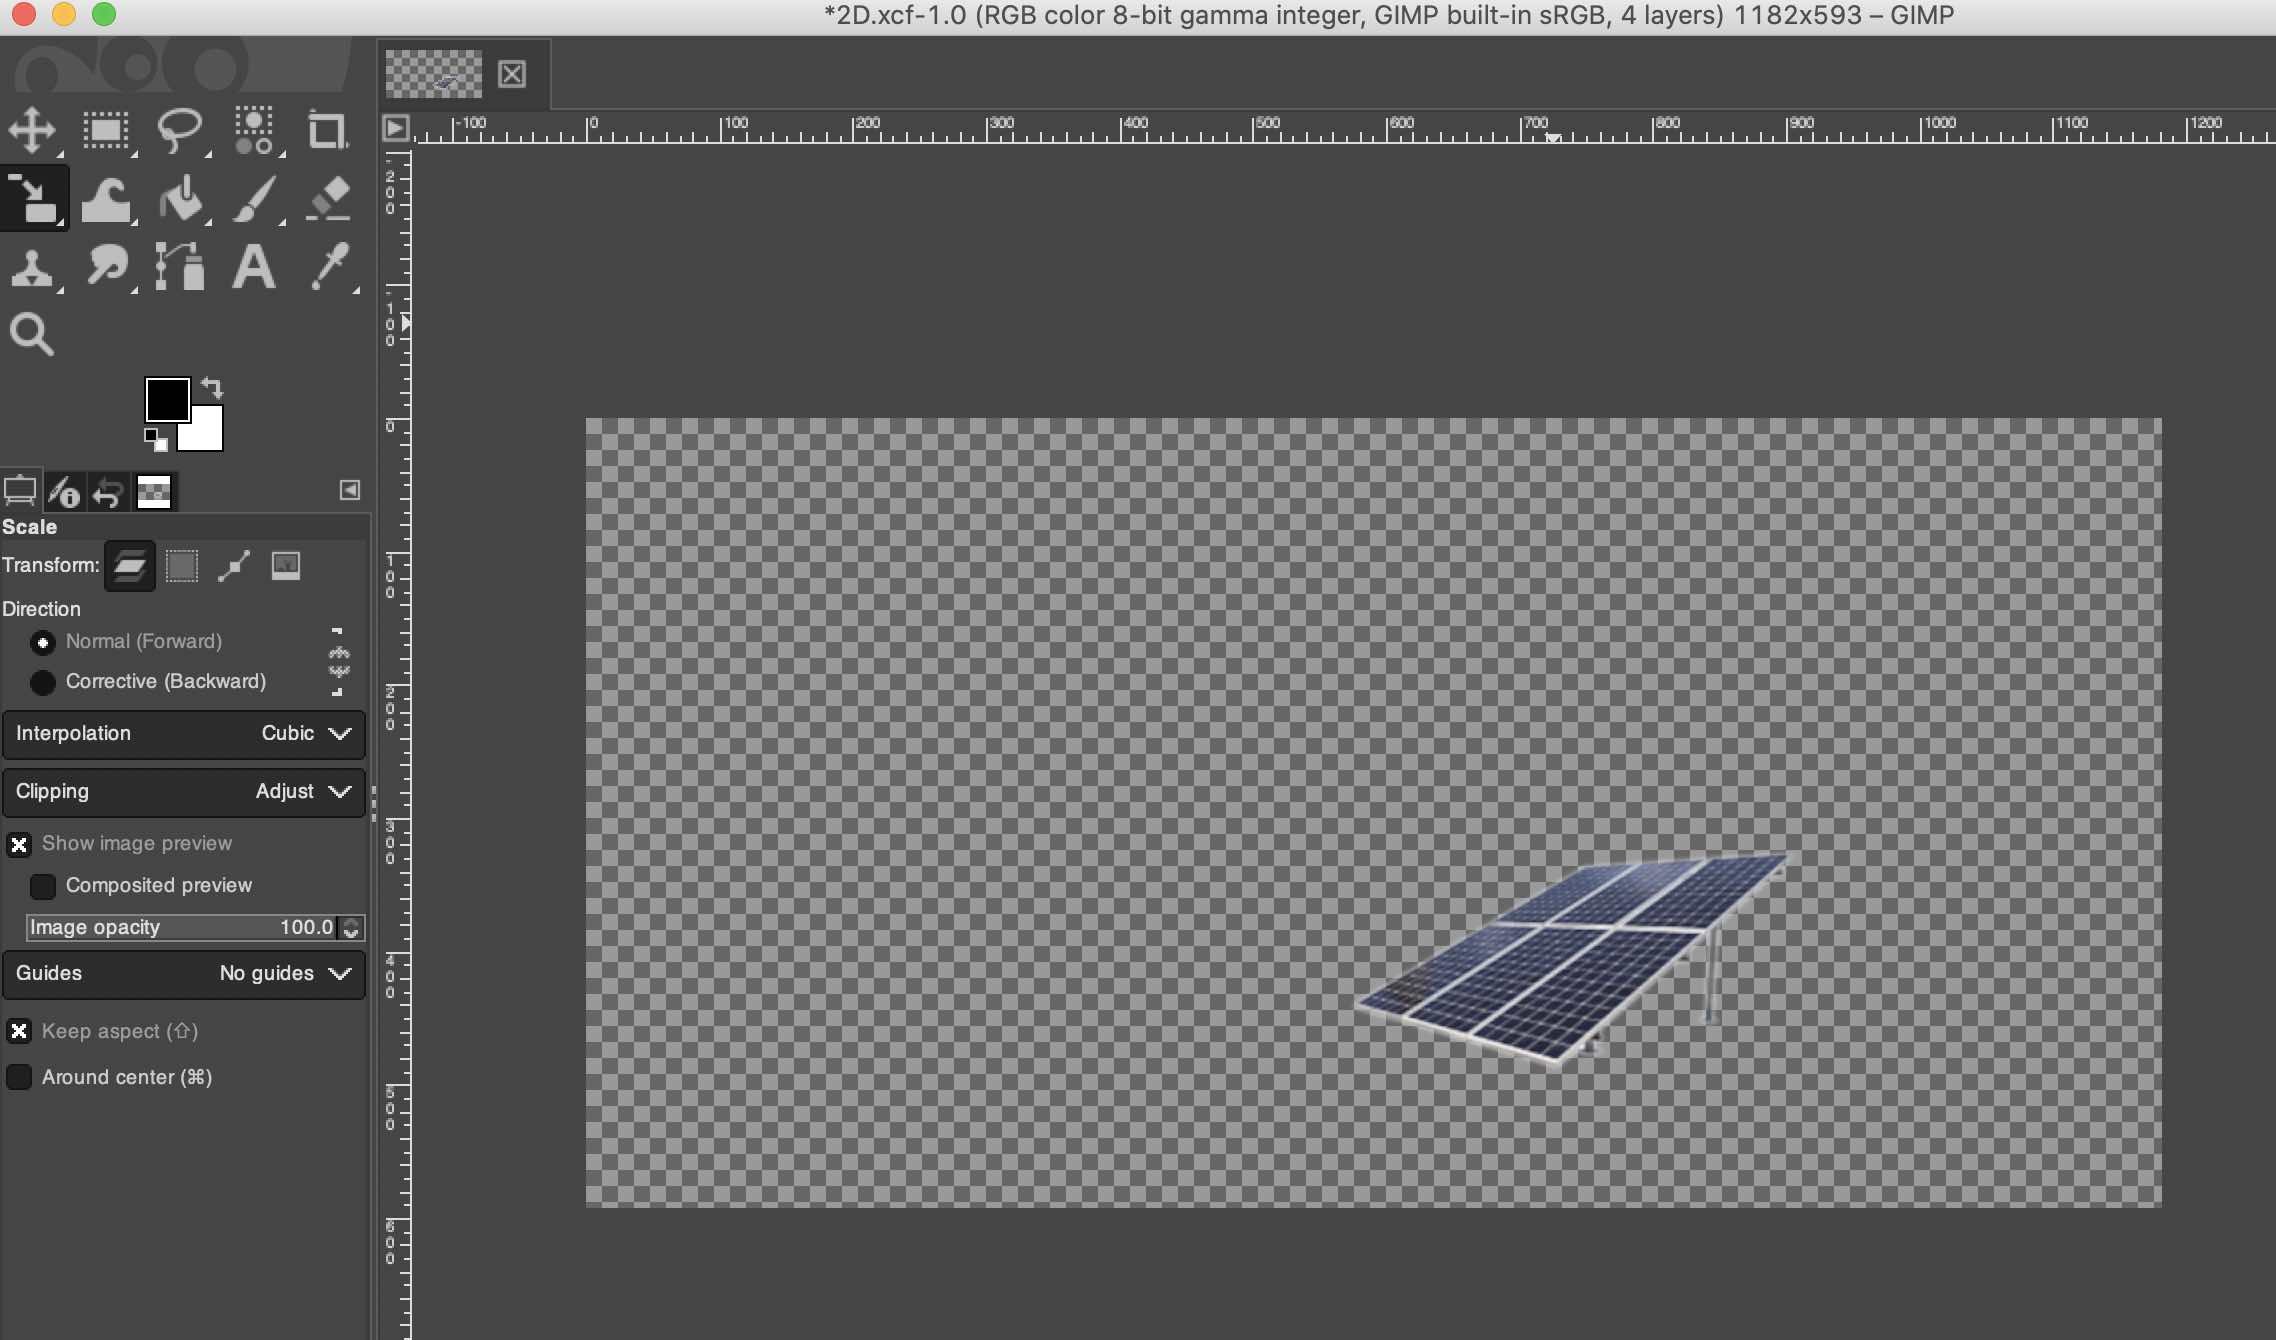
Task: Switch to the Tool Options tab
Action: [20, 491]
